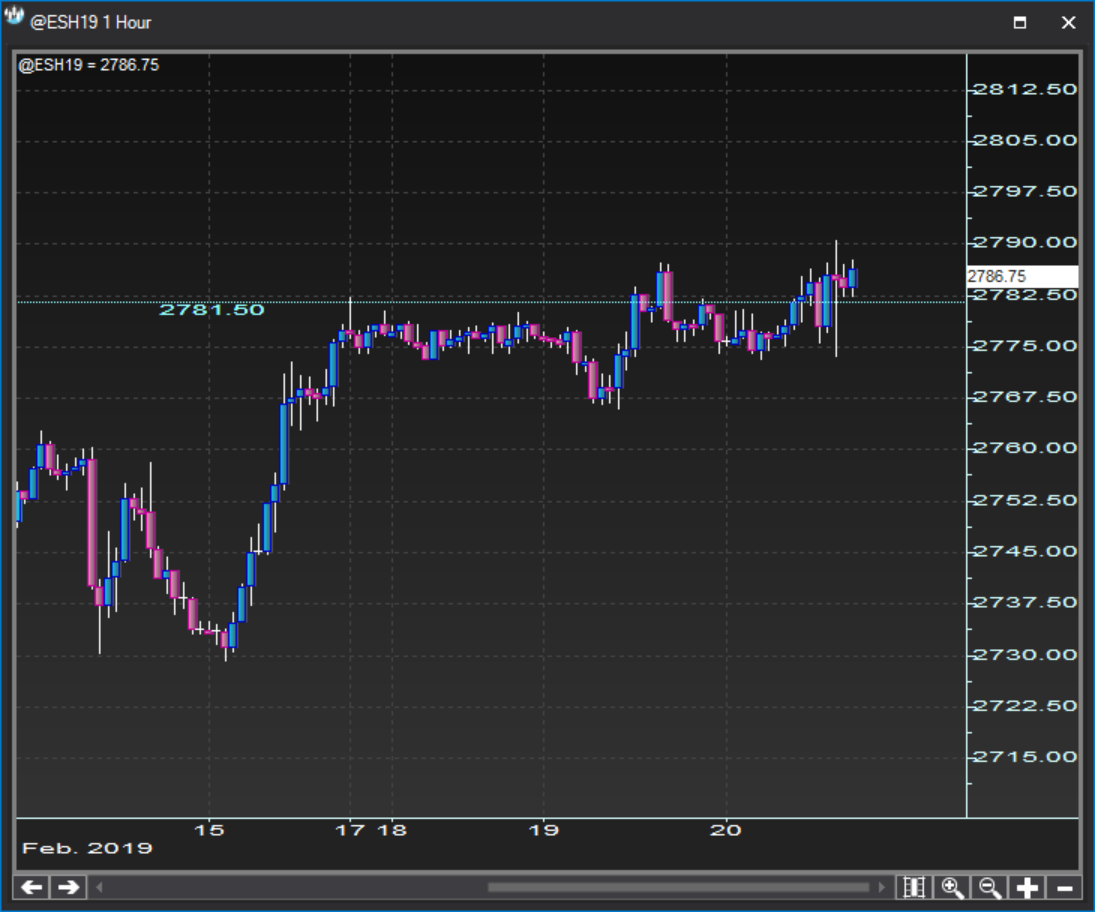The width and height of the screenshot is (1095, 912).
Task: Zoom in with the magnifier plus icon
Action: click(x=952, y=888)
